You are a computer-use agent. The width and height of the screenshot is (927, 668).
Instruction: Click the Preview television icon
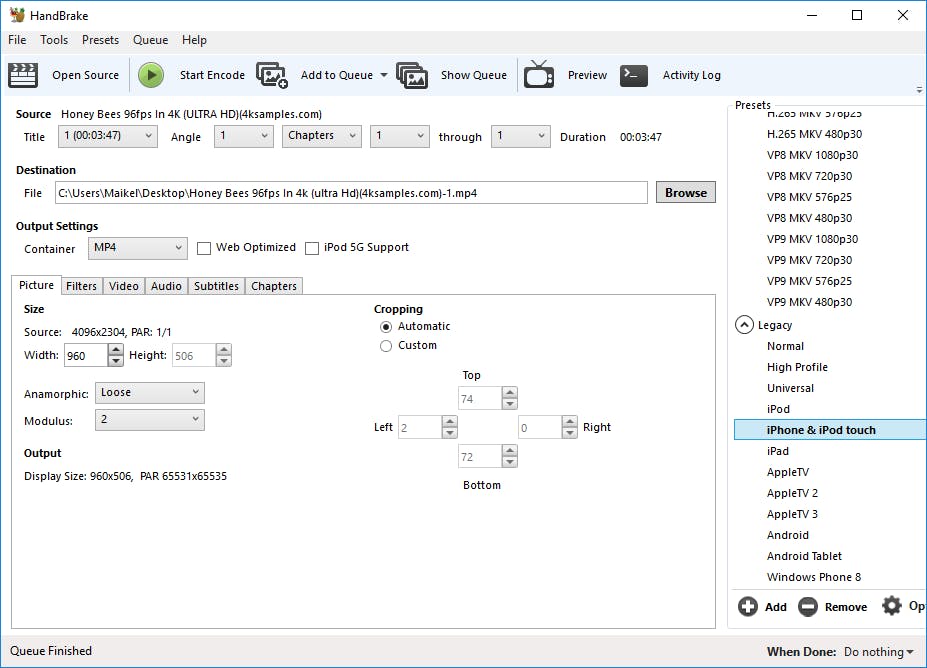click(539, 74)
